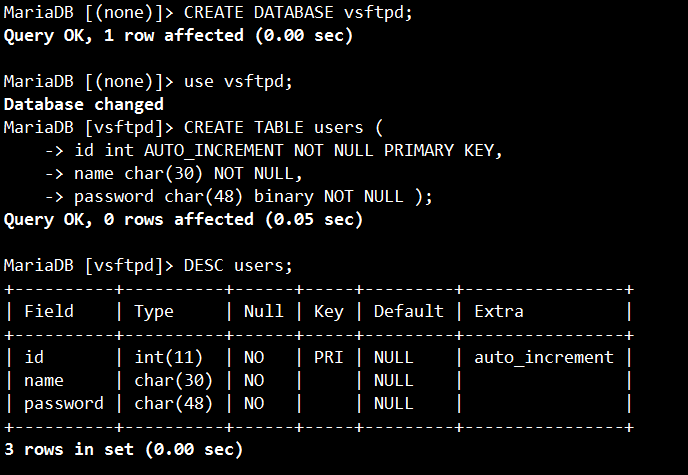Click the PRI value in id row
688x475 pixels.
[x=329, y=357]
